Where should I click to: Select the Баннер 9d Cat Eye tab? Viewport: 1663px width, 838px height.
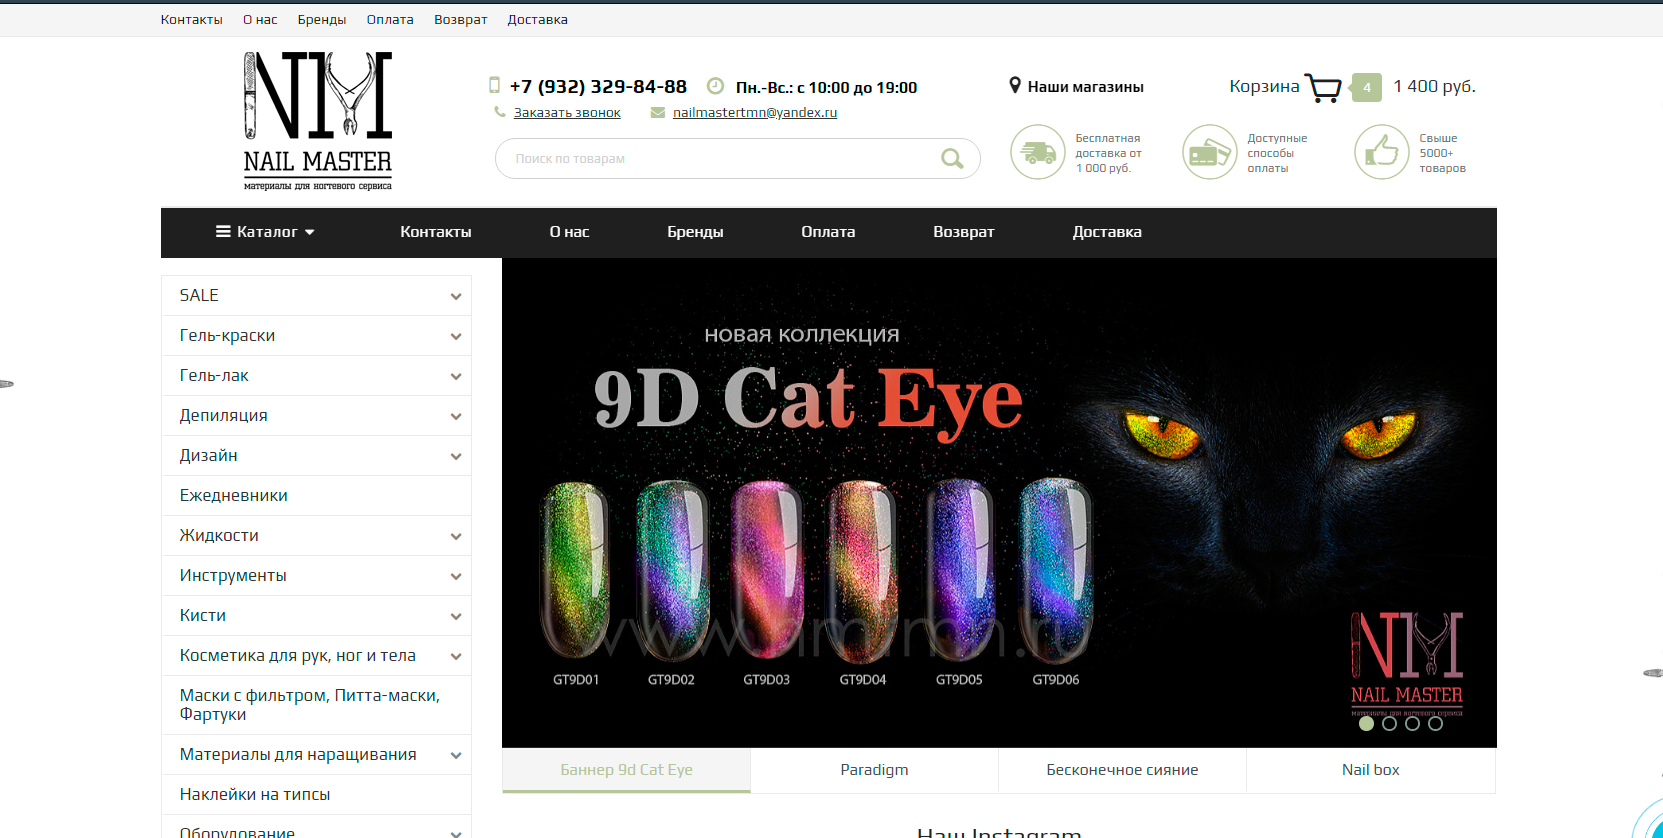click(x=626, y=770)
